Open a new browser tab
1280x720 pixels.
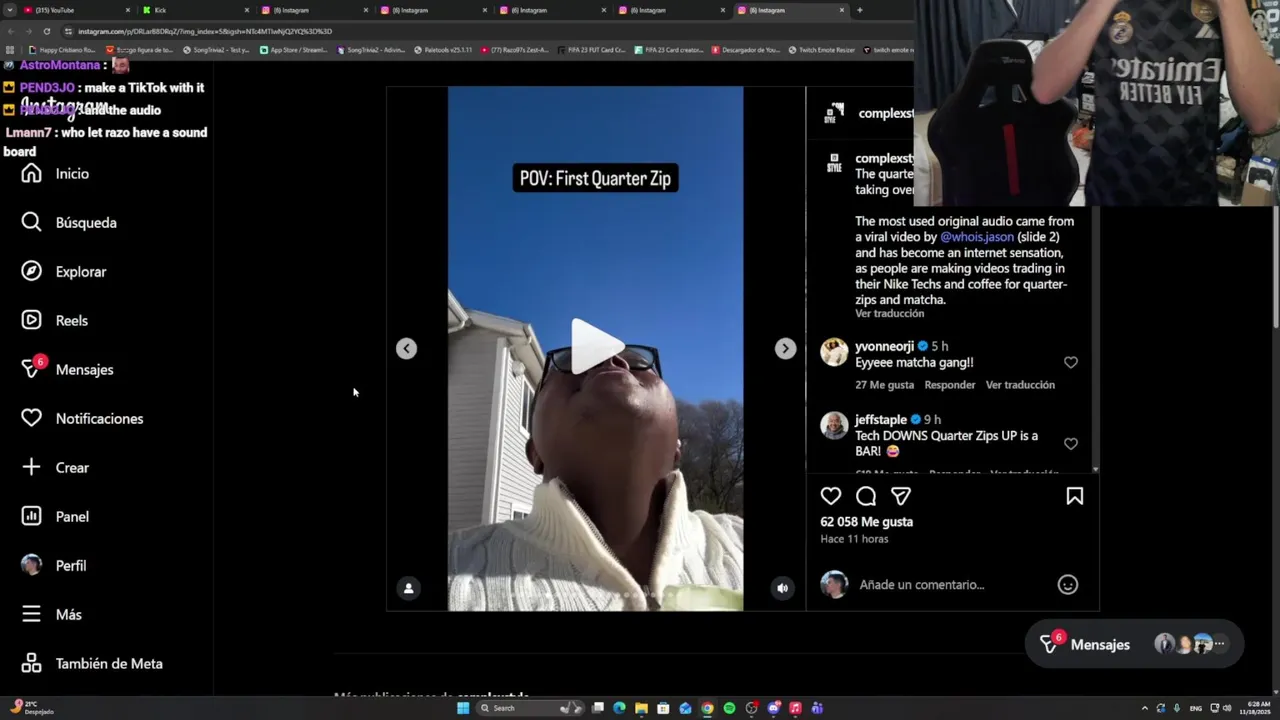pos(860,10)
